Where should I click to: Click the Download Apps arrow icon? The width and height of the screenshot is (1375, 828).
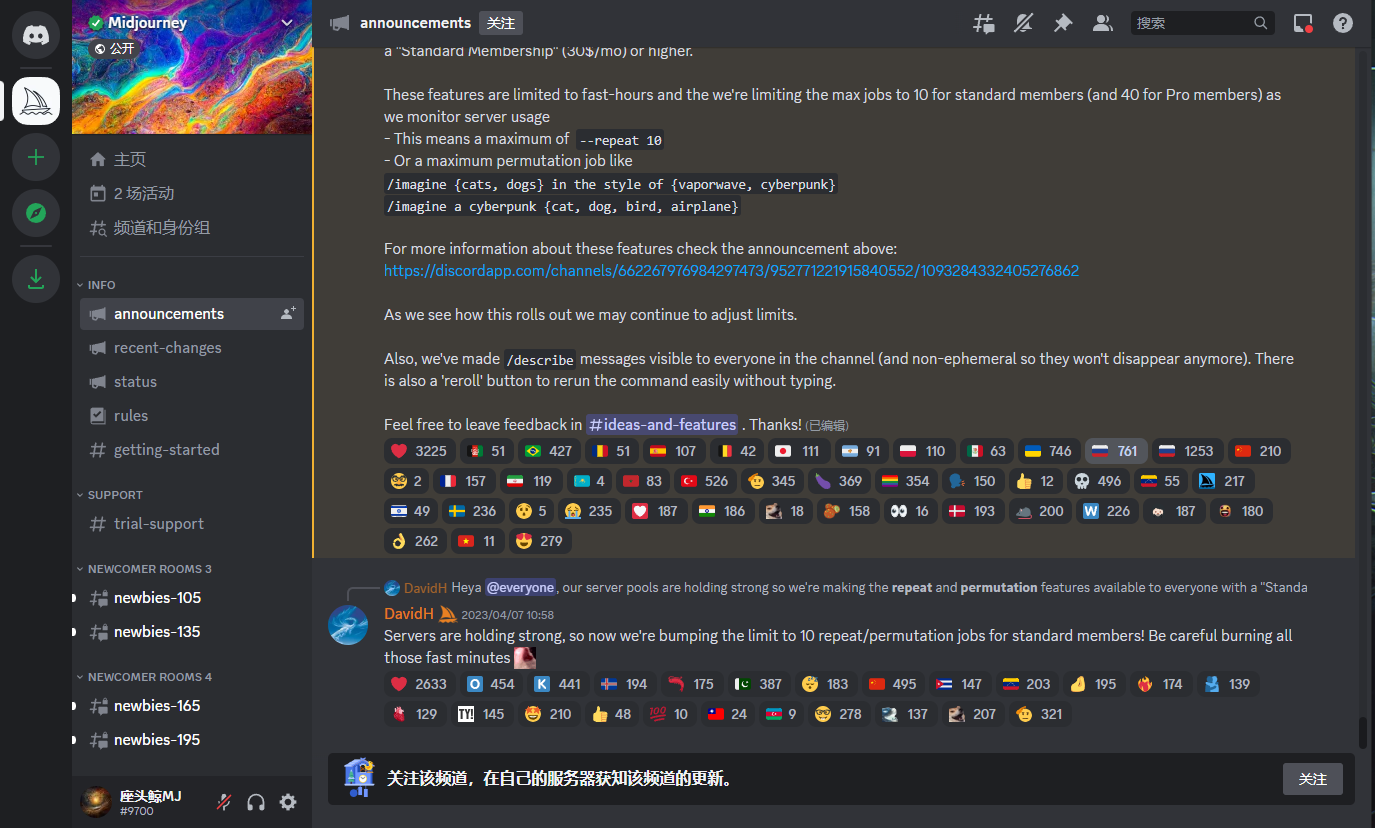[36, 279]
